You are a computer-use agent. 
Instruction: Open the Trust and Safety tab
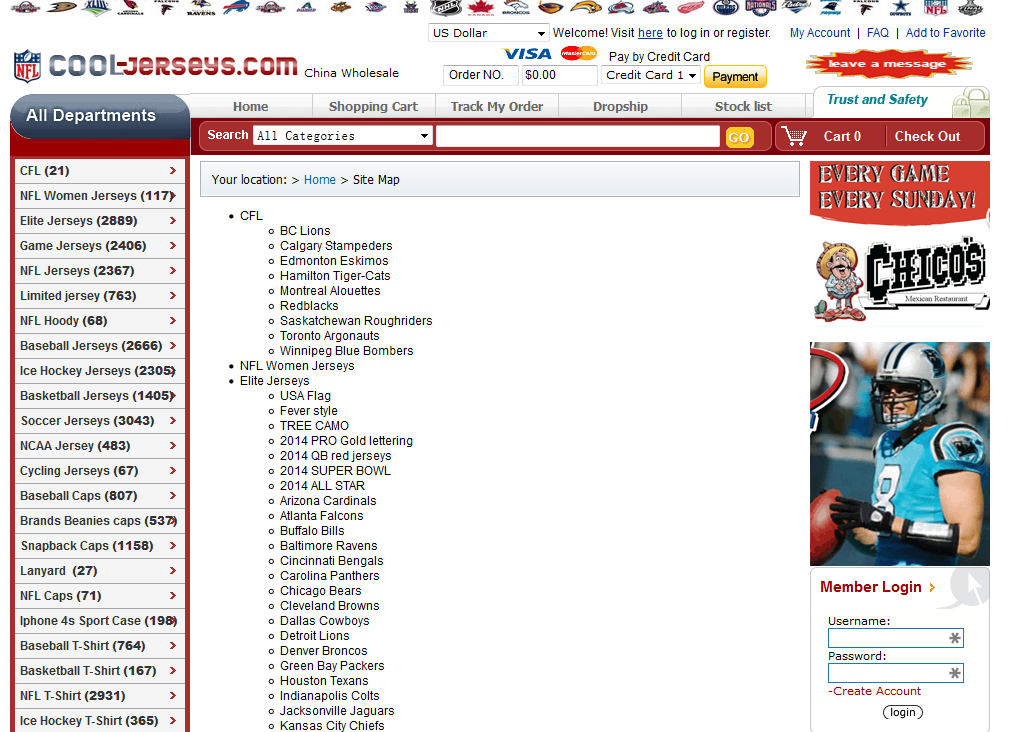pos(901,101)
